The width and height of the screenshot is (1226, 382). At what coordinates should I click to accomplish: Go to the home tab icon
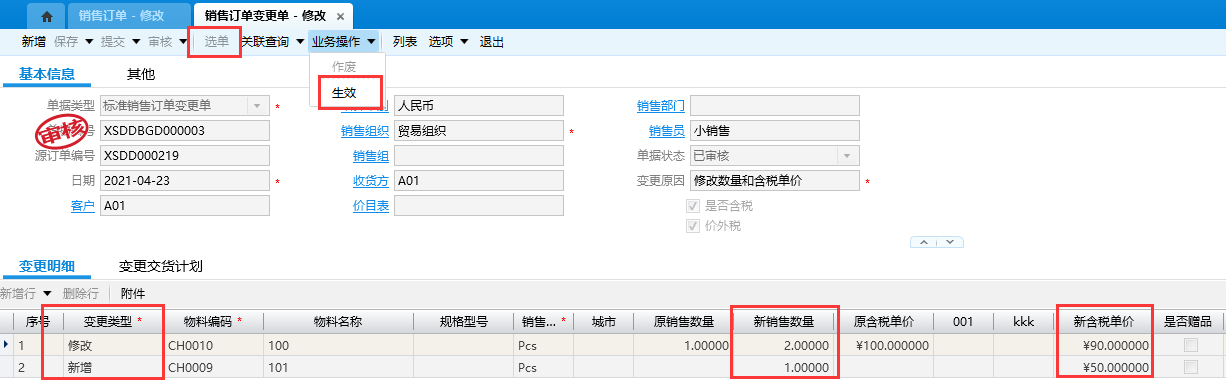(46, 17)
